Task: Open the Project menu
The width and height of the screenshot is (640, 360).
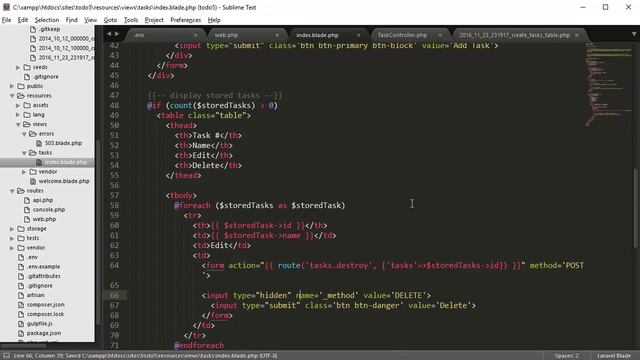Action: 154,20
